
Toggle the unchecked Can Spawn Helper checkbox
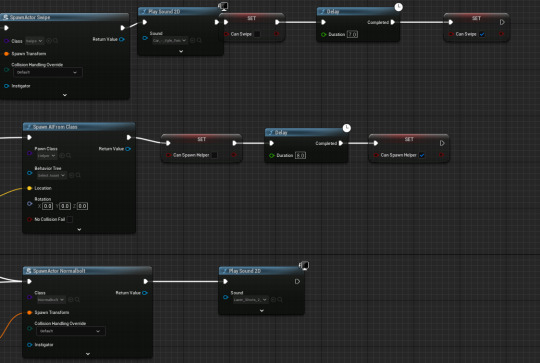[x=214, y=155]
